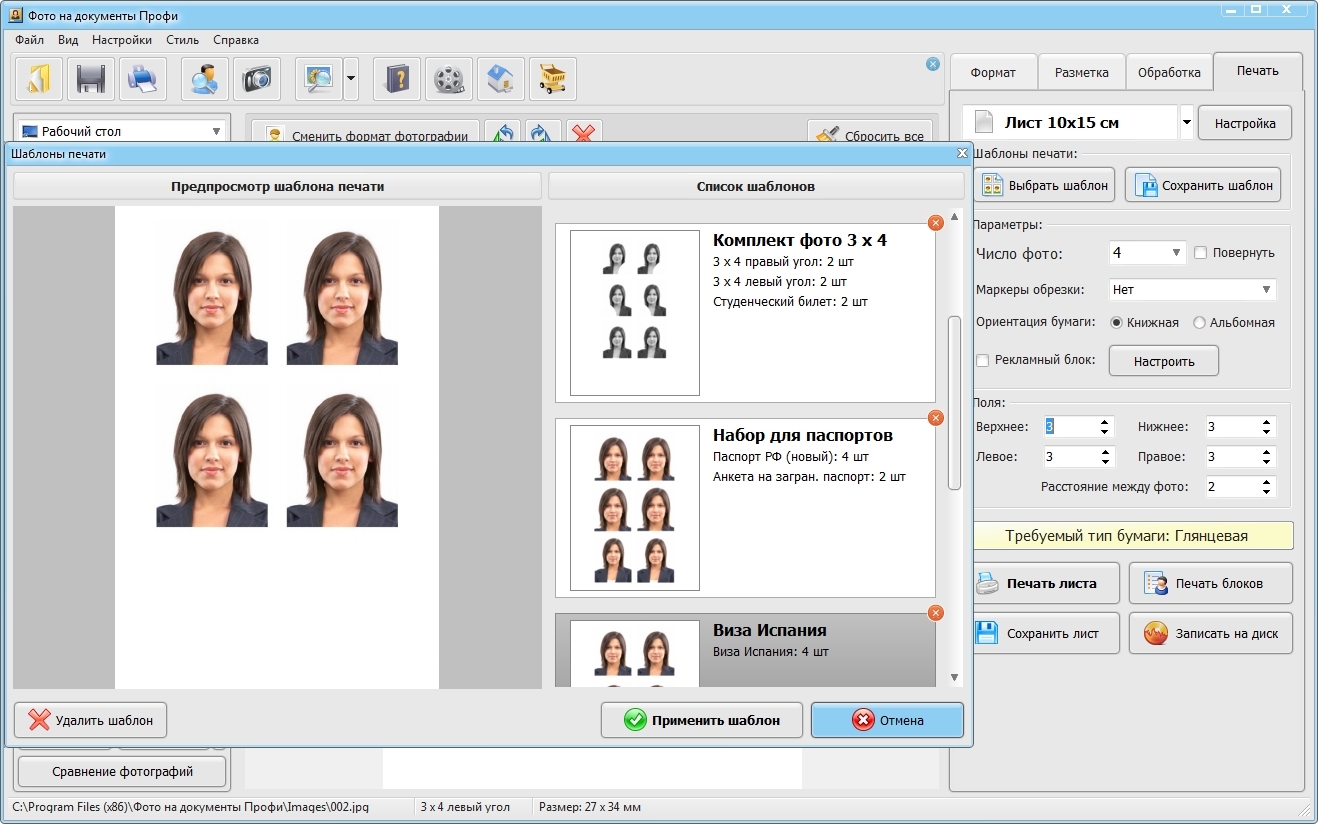The height and width of the screenshot is (824, 1318).
Task: Click the camera icon in toolbar
Action: tap(257, 79)
